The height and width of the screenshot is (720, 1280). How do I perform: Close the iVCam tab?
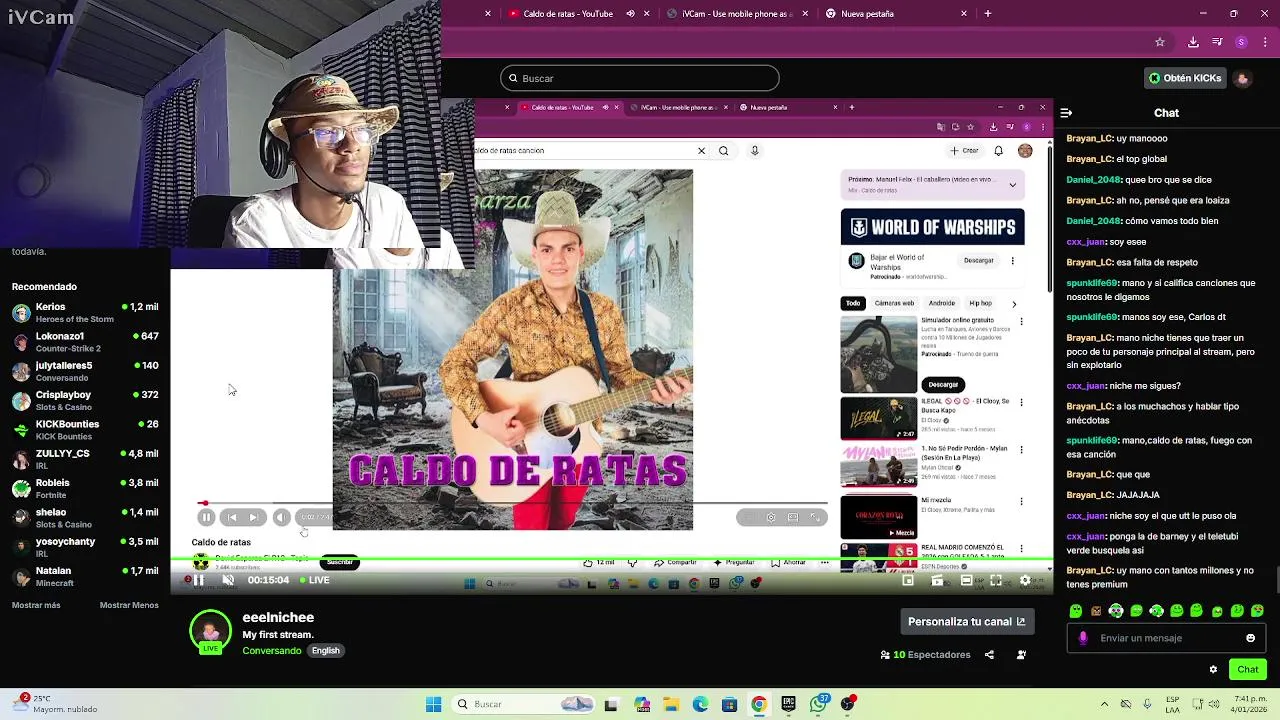[805, 14]
